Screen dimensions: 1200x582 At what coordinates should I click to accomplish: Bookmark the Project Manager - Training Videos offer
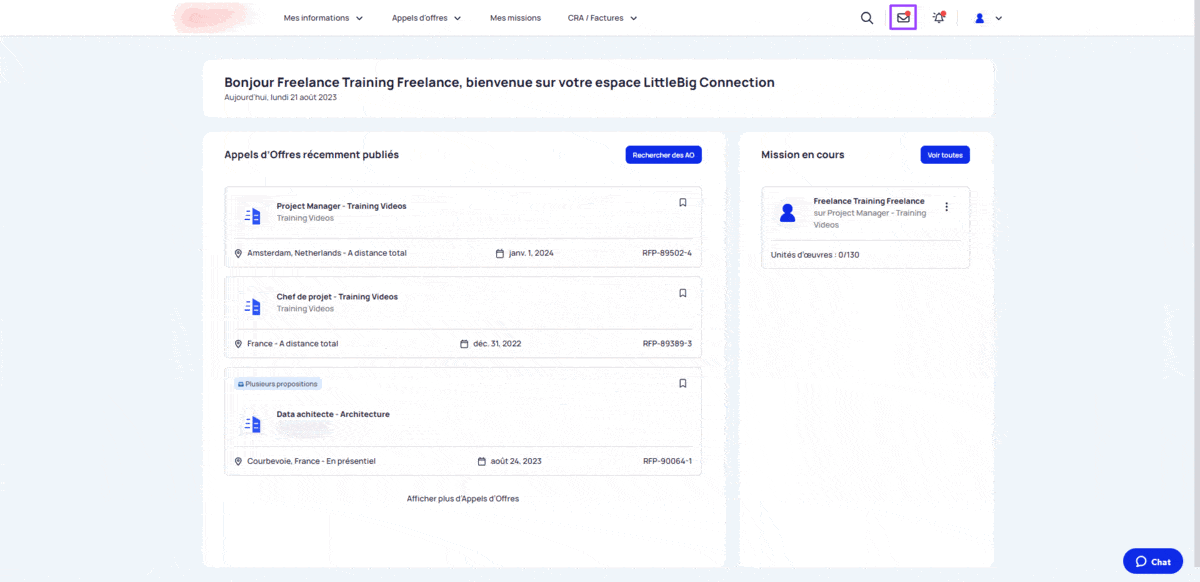683,202
